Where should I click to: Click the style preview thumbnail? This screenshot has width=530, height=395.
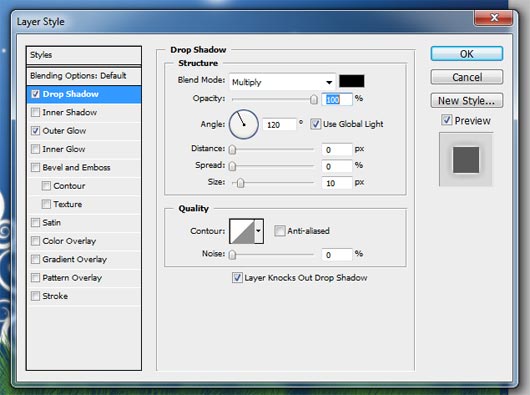pos(466,159)
